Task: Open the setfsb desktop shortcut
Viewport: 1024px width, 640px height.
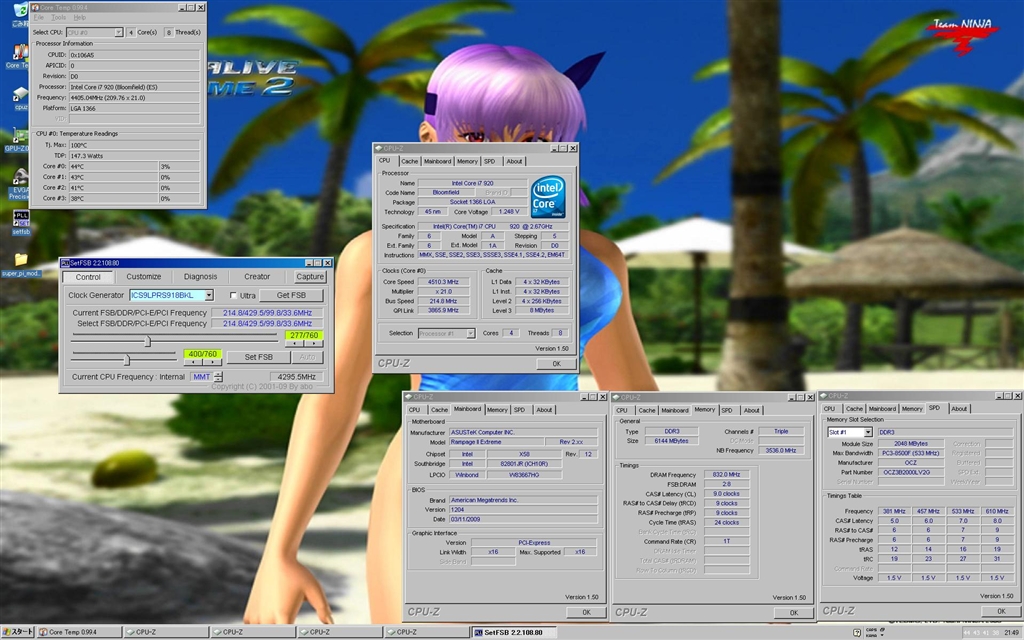Action: (x=21, y=222)
